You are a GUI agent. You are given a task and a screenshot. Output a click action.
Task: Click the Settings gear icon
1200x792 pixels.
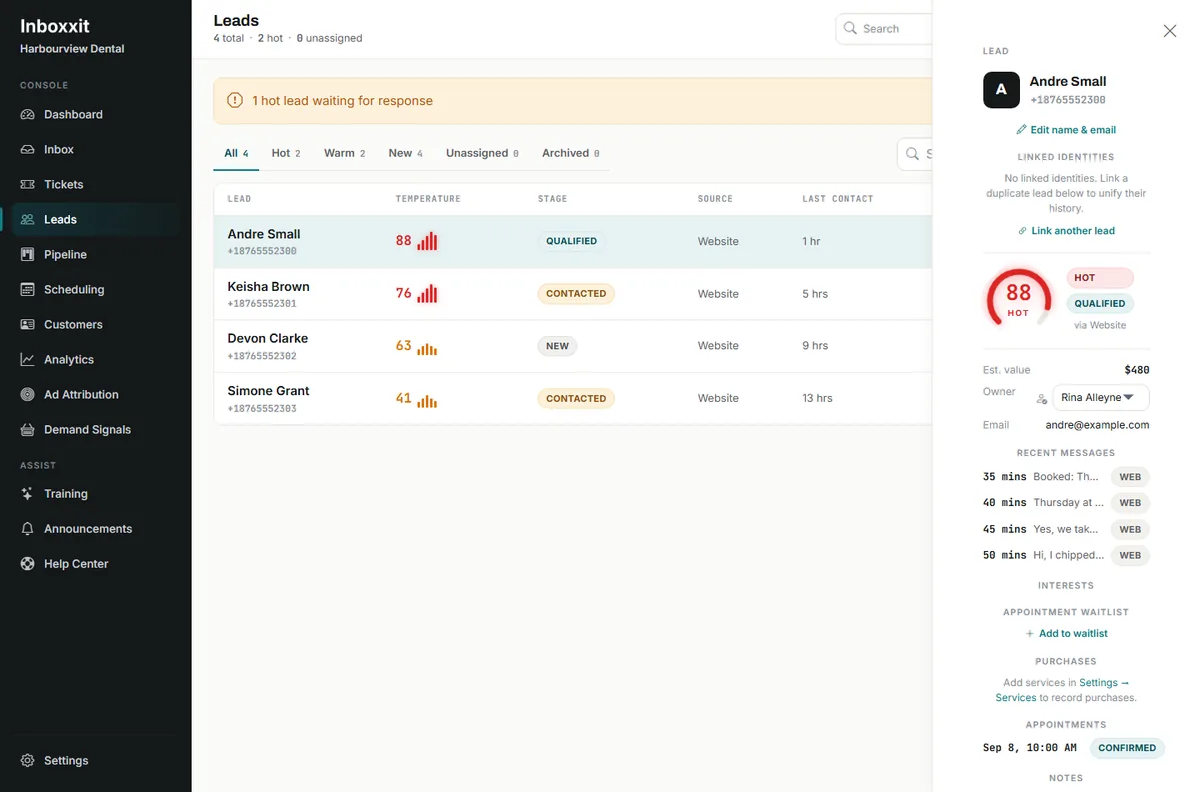point(28,761)
